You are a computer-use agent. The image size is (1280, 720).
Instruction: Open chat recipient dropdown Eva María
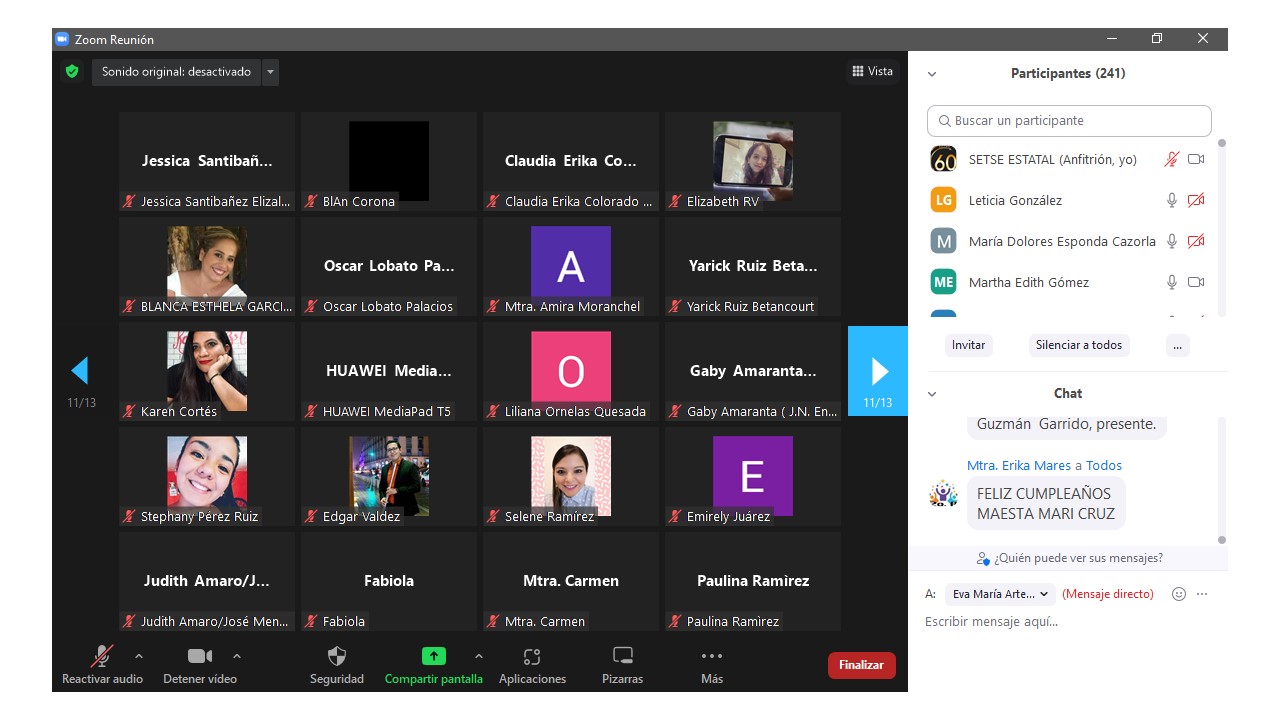1000,594
